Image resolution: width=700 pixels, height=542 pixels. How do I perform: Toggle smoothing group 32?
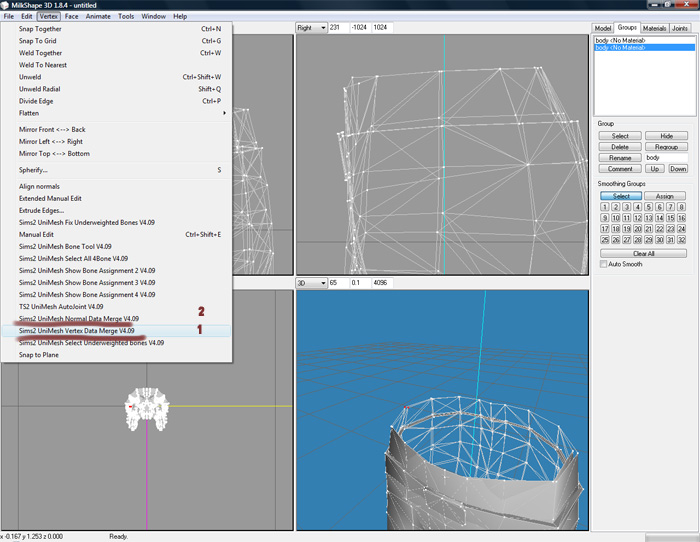(x=681, y=240)
